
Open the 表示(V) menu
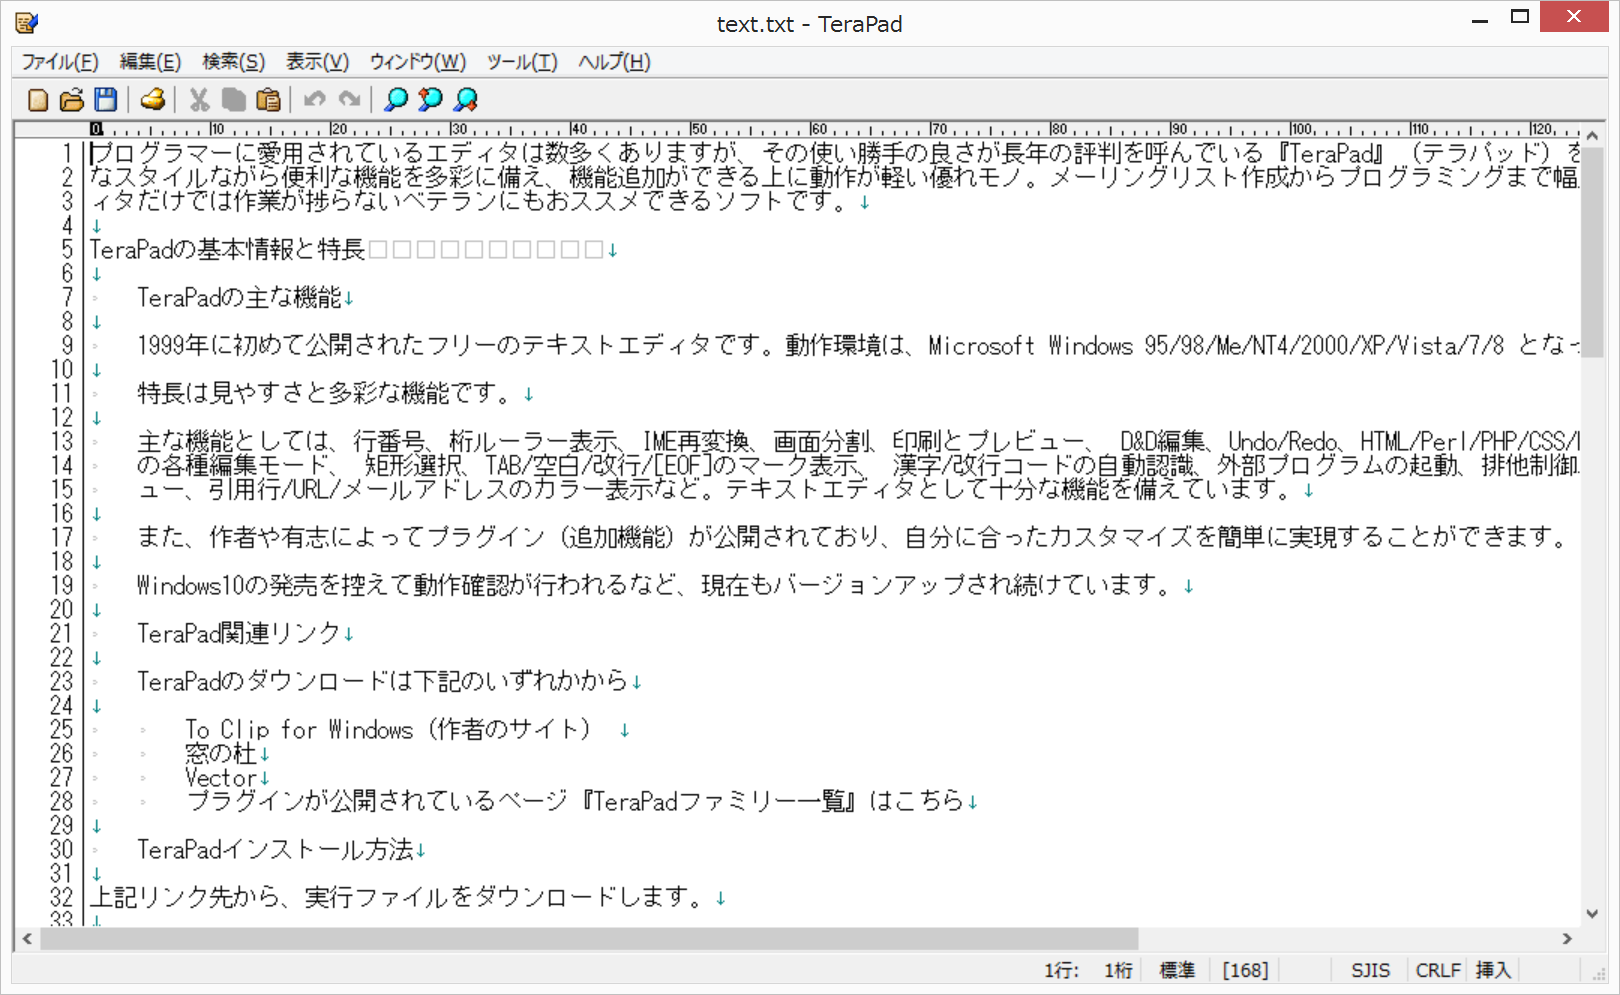(317, 62)
